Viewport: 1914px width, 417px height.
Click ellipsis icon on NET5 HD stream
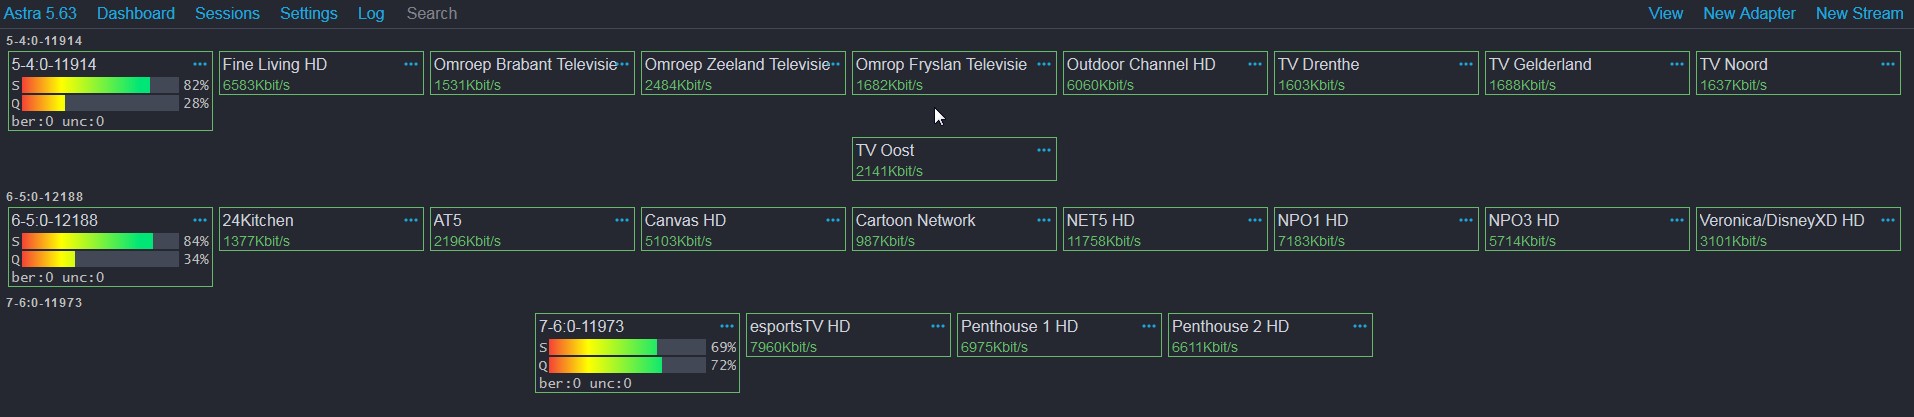(1255, 220)
